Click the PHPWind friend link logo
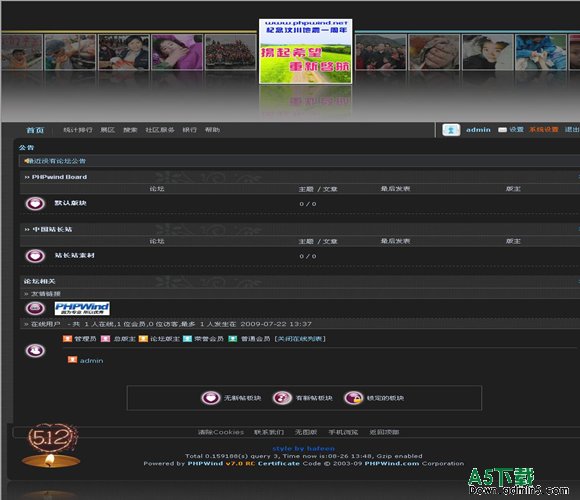The image size is (580, 500). [82, 308]
